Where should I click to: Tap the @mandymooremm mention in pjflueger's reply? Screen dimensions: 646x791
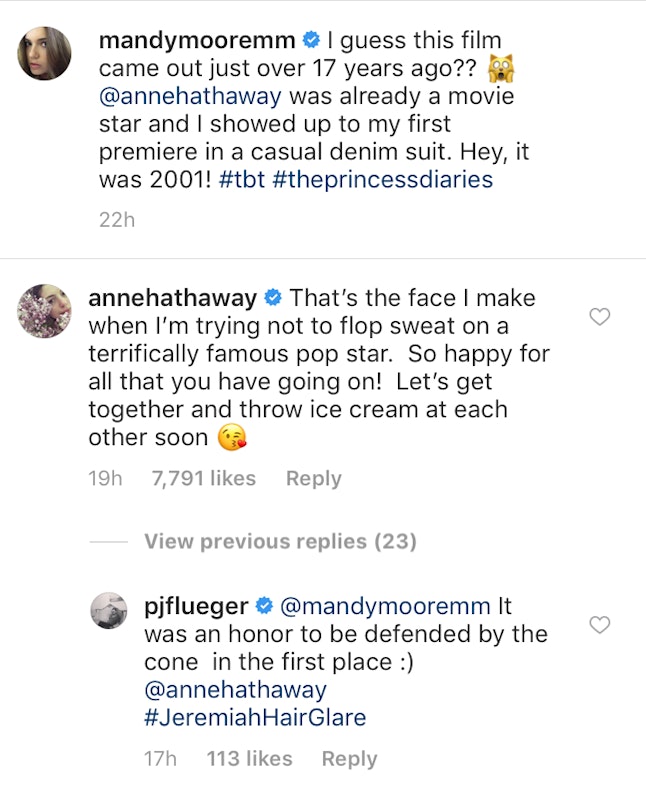(x=388, y=606)
